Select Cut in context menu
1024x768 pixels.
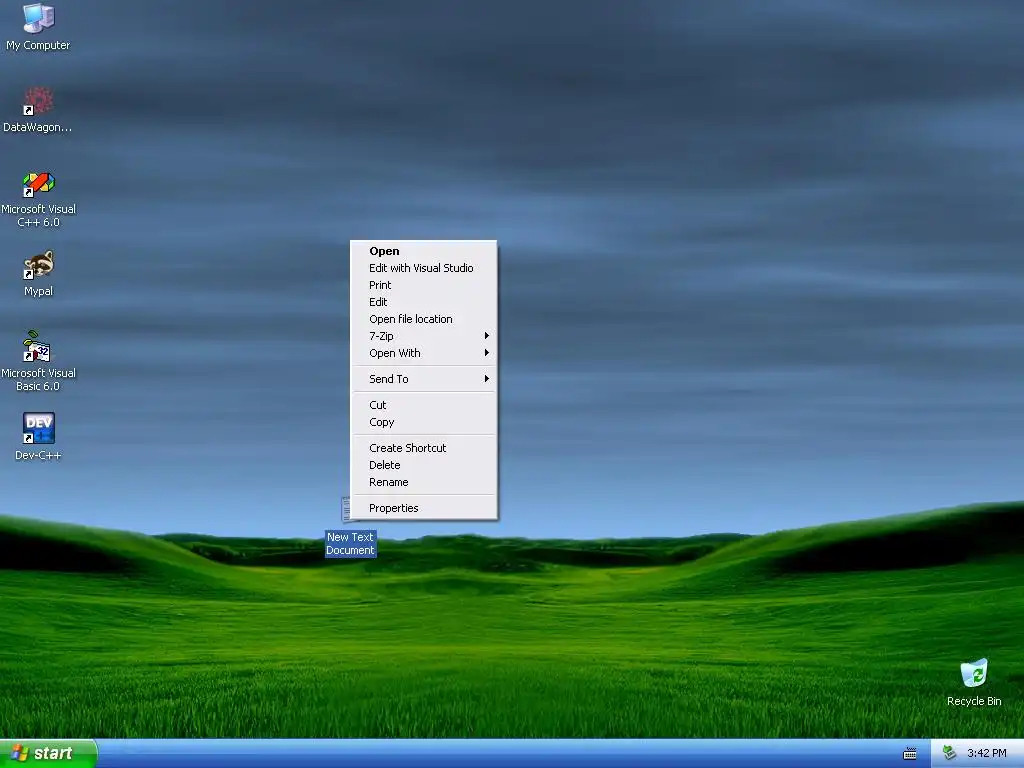(424, 405)
